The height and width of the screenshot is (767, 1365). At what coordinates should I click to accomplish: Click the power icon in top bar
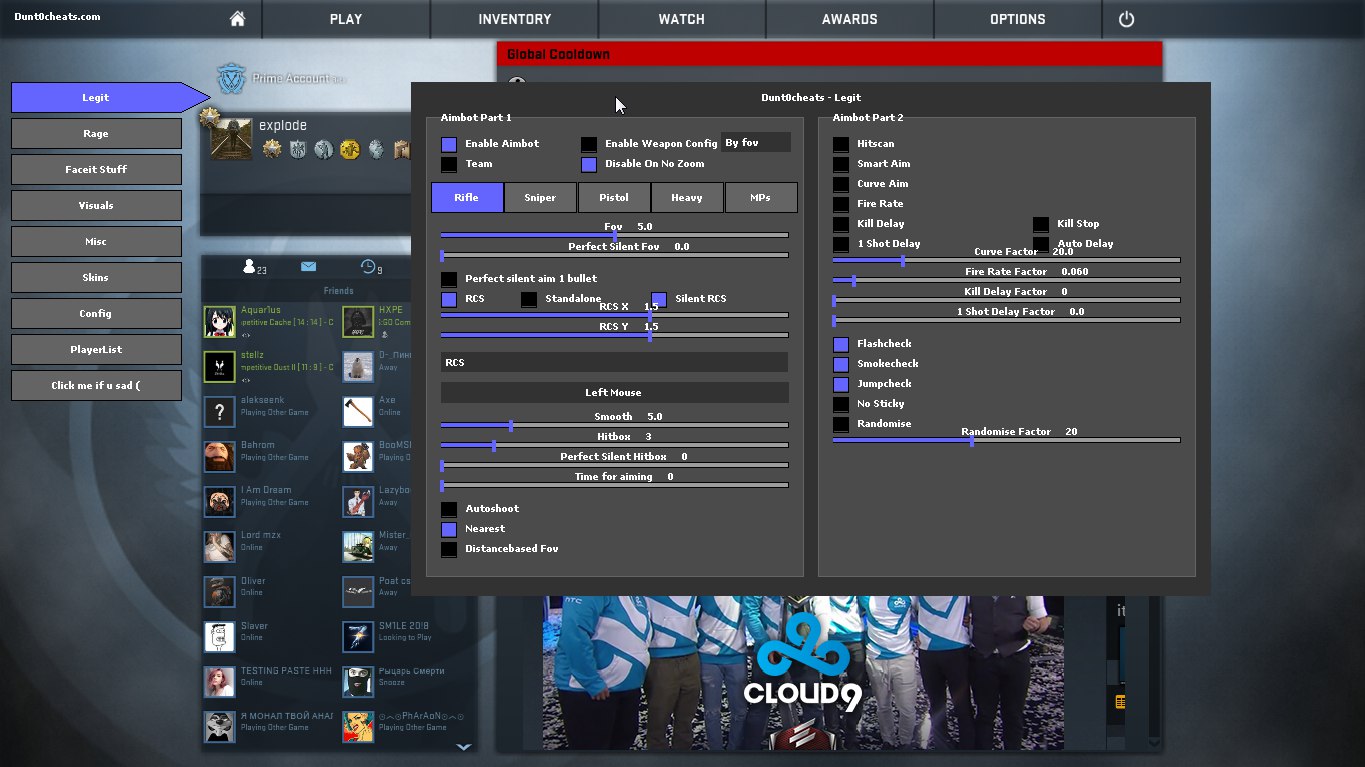pos(1126,19)
